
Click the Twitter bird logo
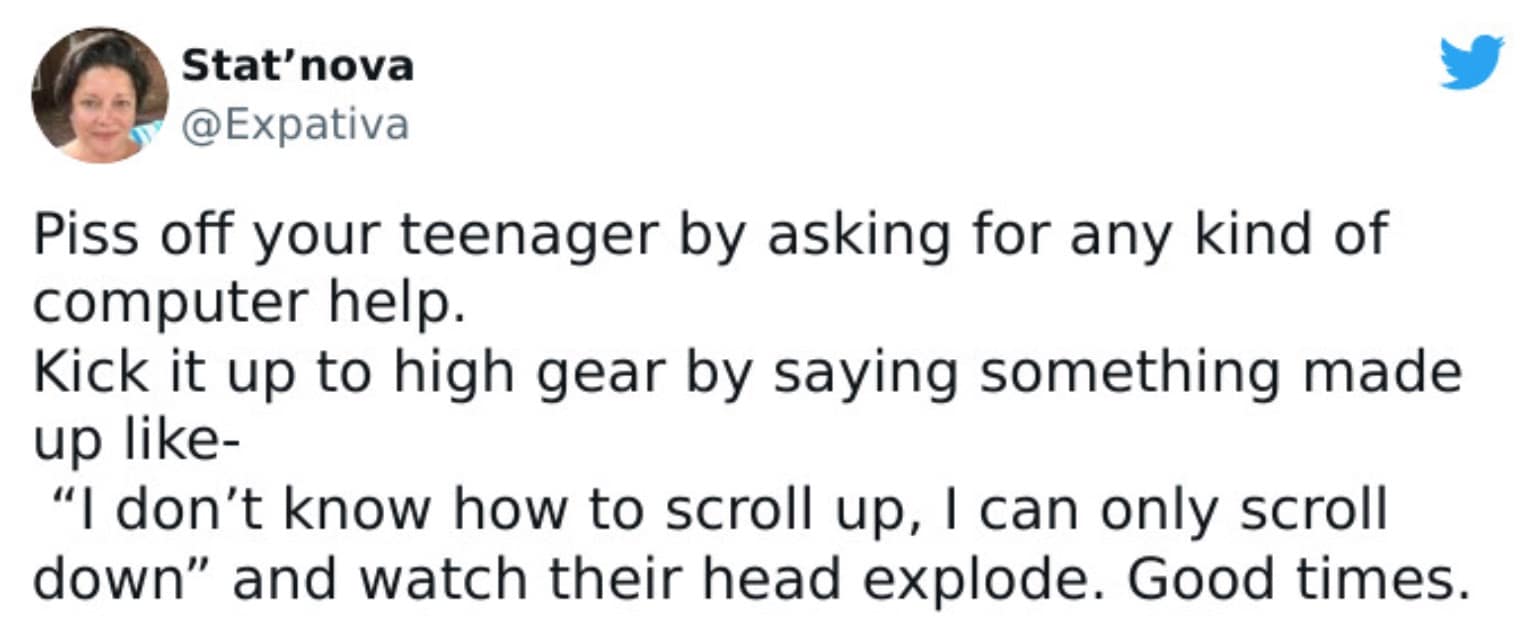click(1471, 62)
